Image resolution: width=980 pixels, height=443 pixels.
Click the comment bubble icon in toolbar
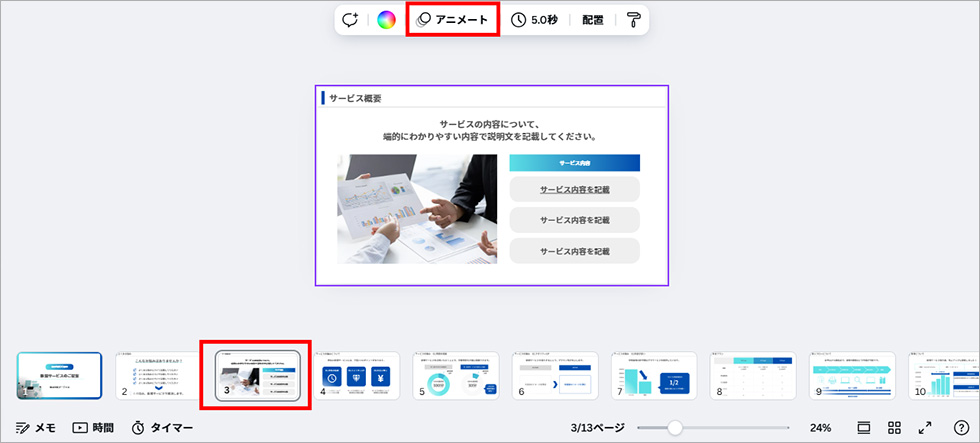click(351, 20)
